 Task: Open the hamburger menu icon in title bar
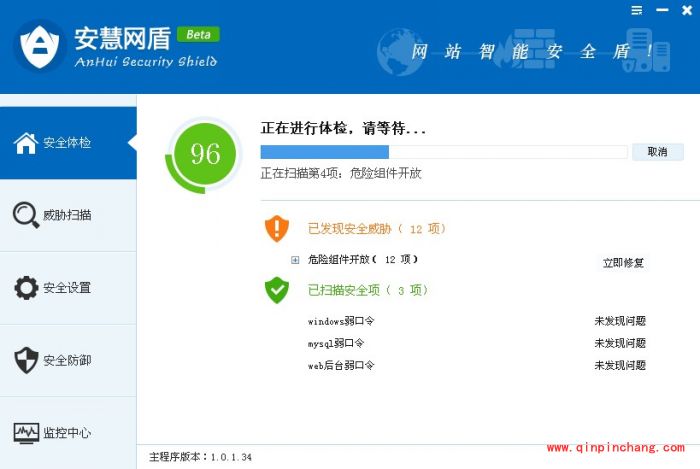[x=637, y=10]
